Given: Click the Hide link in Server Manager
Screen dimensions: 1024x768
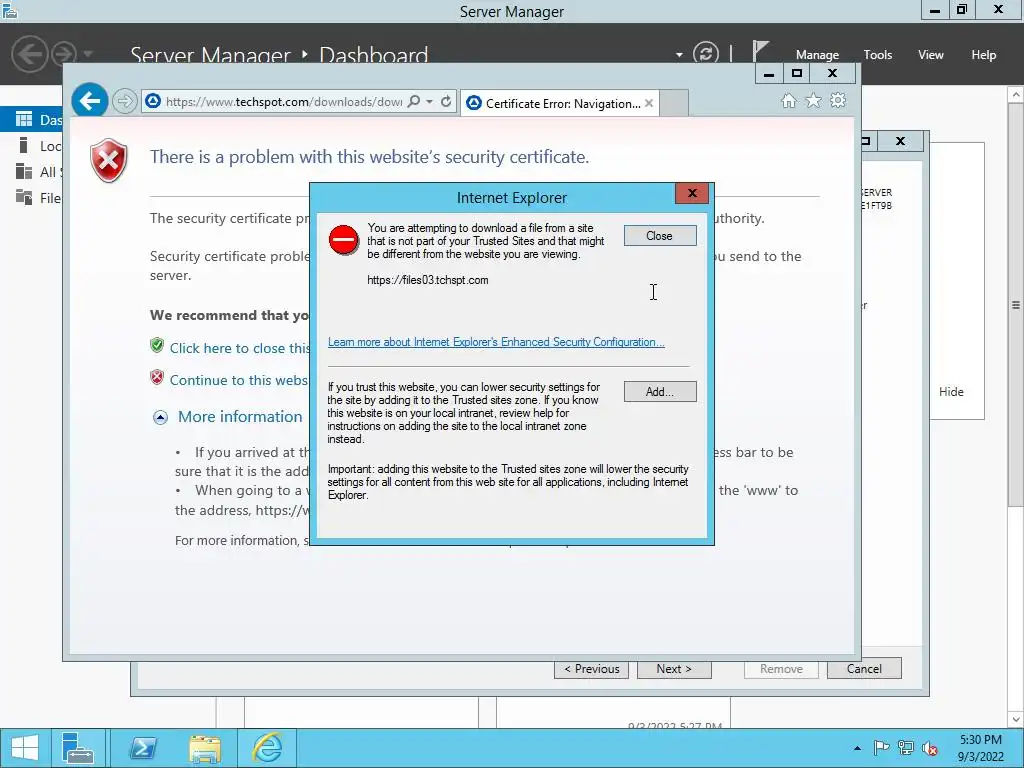Looking at the screenshot, I should (951, 392).
